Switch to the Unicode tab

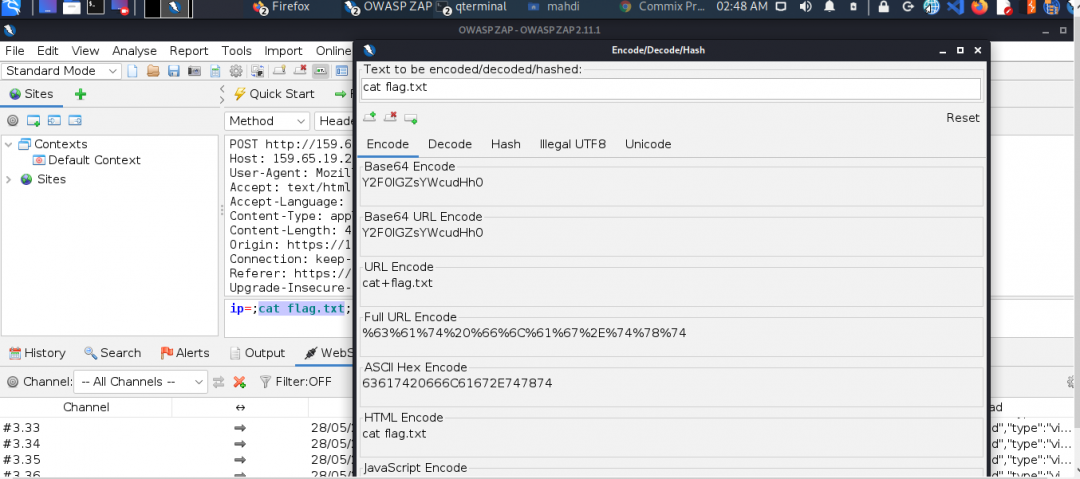tap(648, 144)
